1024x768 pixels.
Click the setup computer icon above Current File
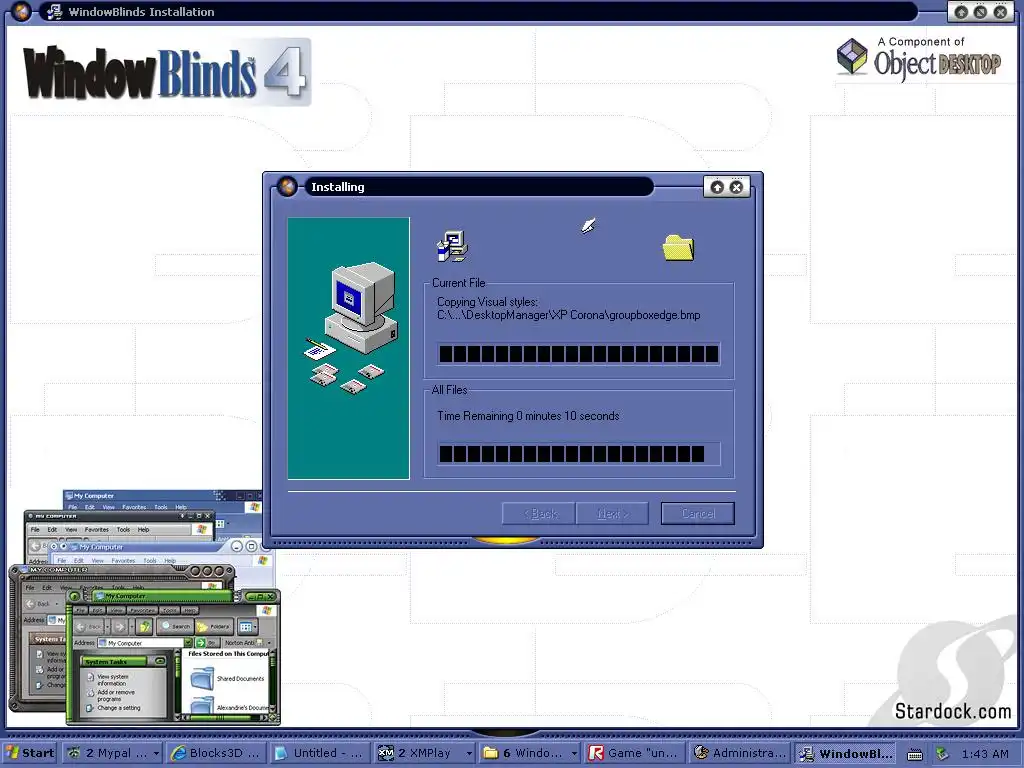pyautogui.click(x=452, y=246)
